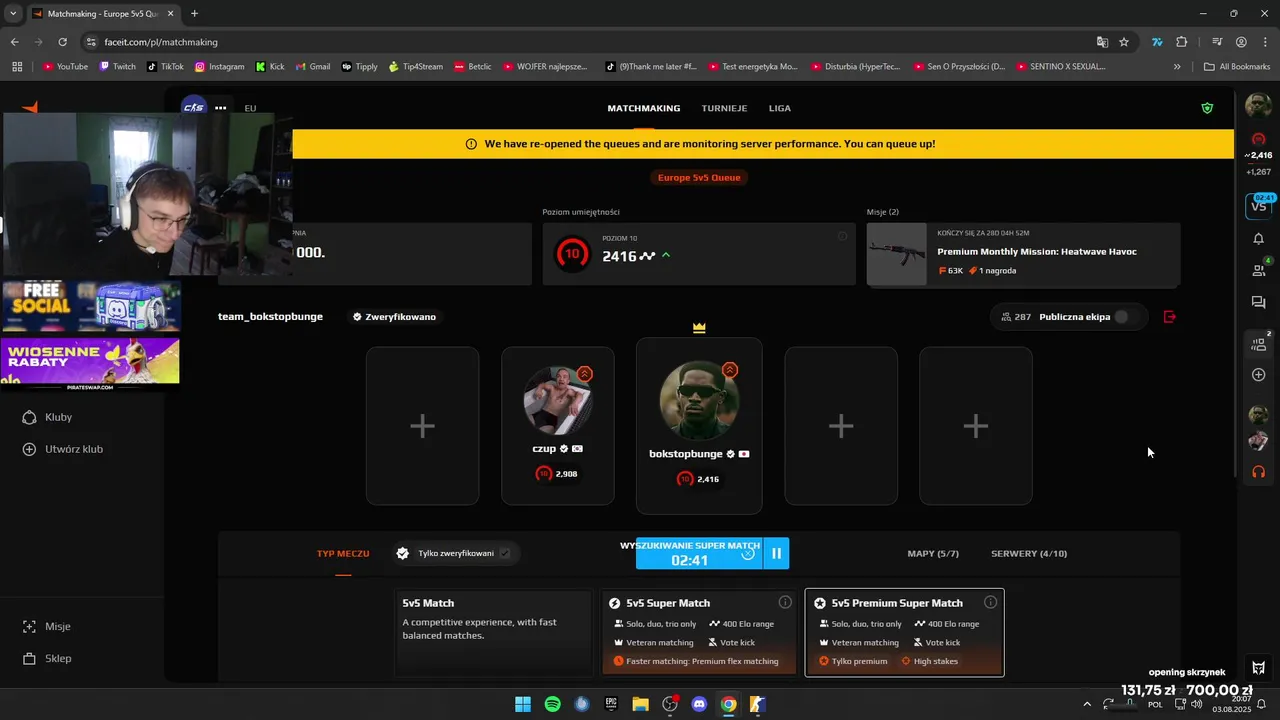Choose the 5v5 Match card
The height and width of the screenshot is (720, 1280).
pyautogui.click(x=494, y=632)
